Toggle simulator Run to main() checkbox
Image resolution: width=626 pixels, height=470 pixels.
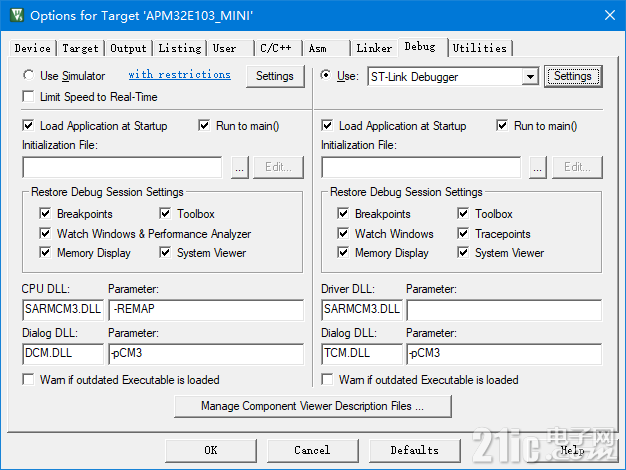204,125
